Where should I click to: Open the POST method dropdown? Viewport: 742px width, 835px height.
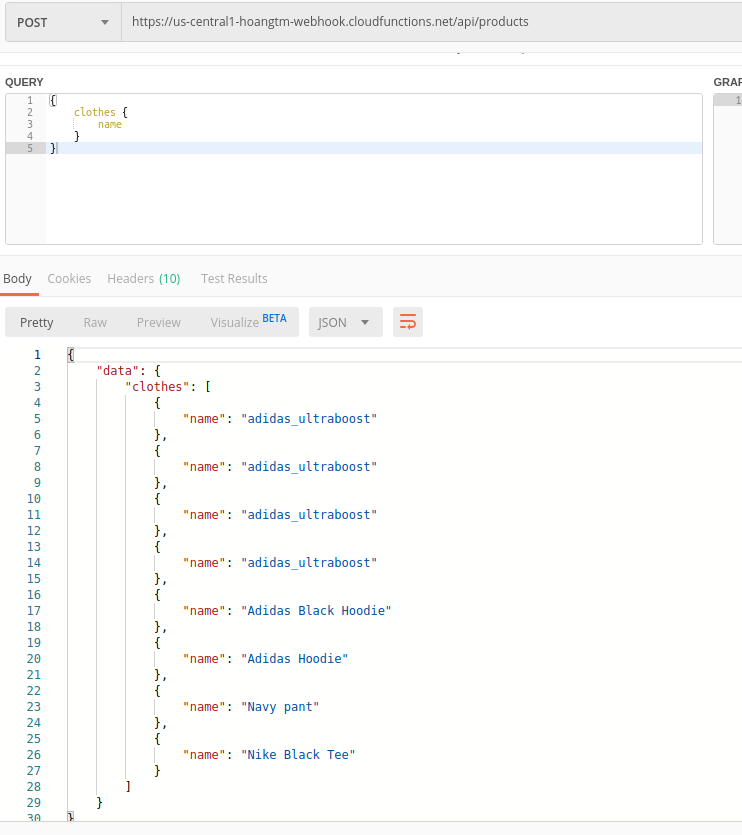tap(63, 22)
